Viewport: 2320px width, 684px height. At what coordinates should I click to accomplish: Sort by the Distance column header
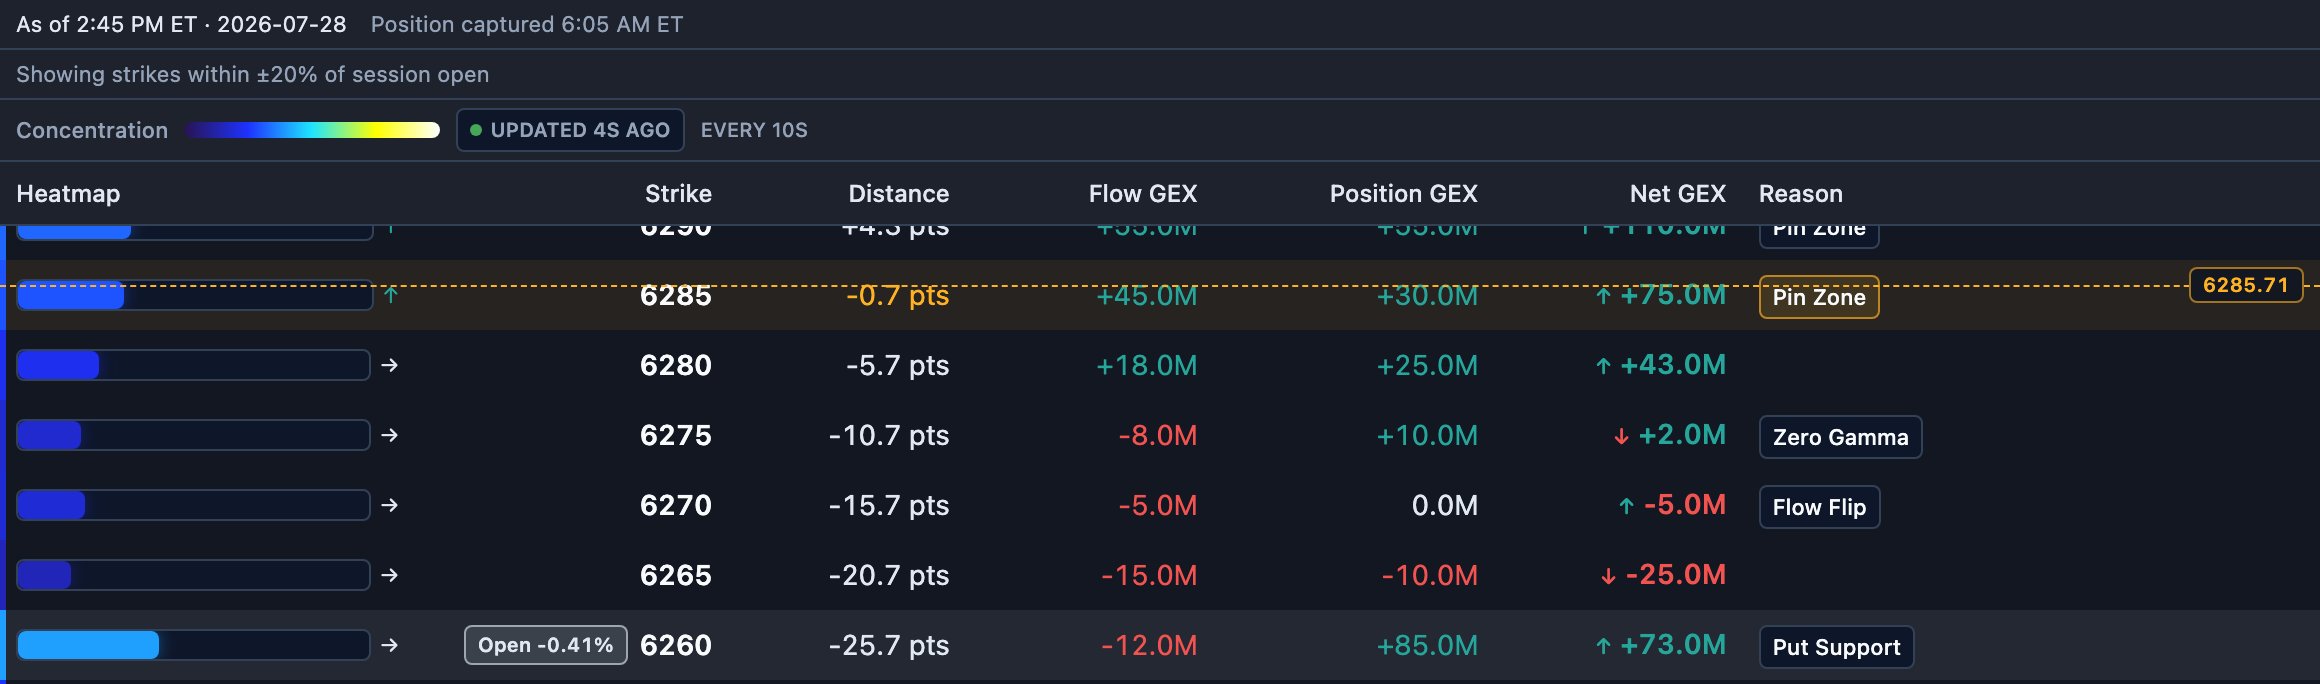tap(899, 194)
